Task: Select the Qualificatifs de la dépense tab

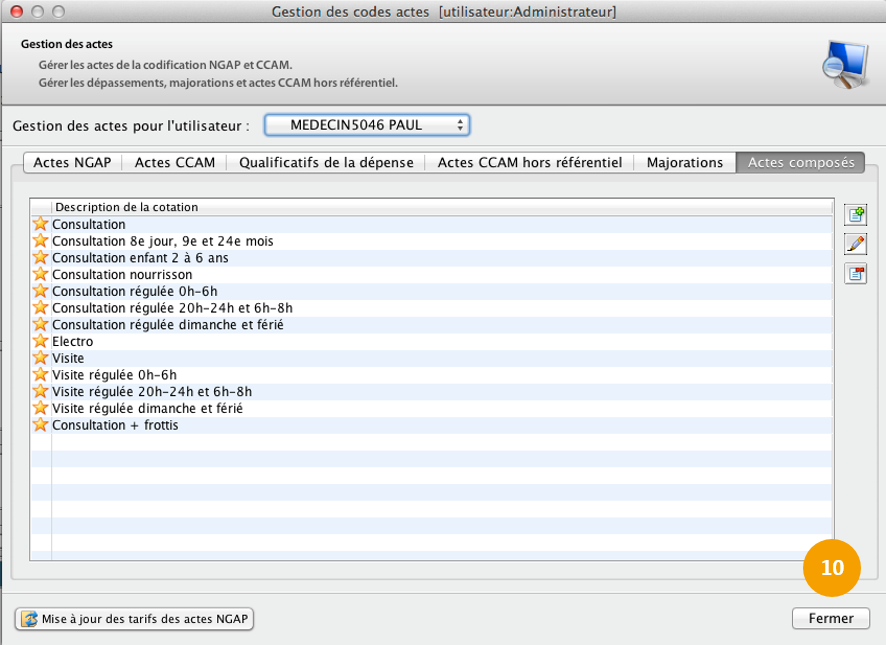Action: click(326, 162)
